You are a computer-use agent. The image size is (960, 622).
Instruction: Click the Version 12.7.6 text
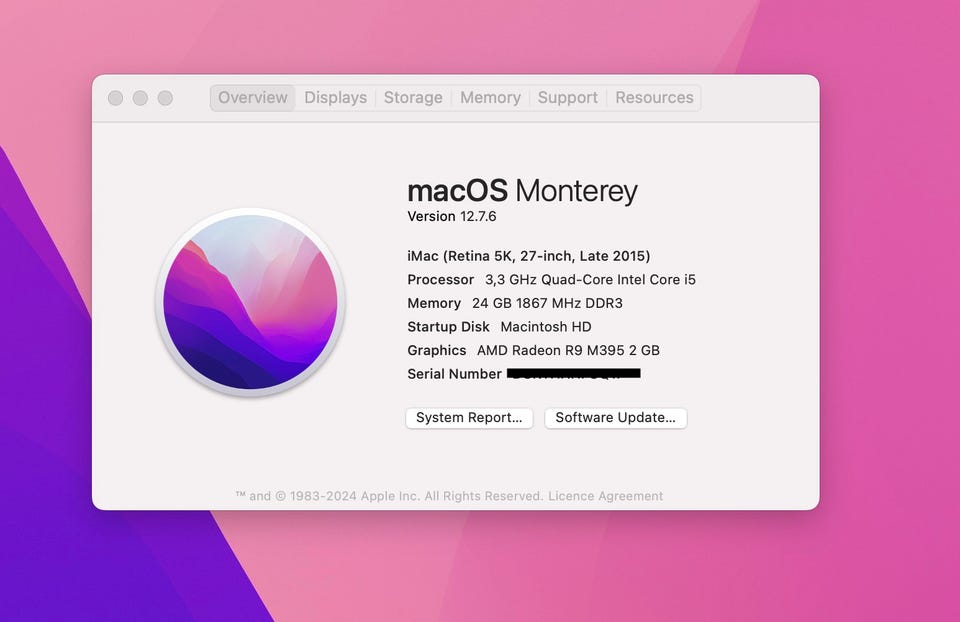click(x=452, y=217)
